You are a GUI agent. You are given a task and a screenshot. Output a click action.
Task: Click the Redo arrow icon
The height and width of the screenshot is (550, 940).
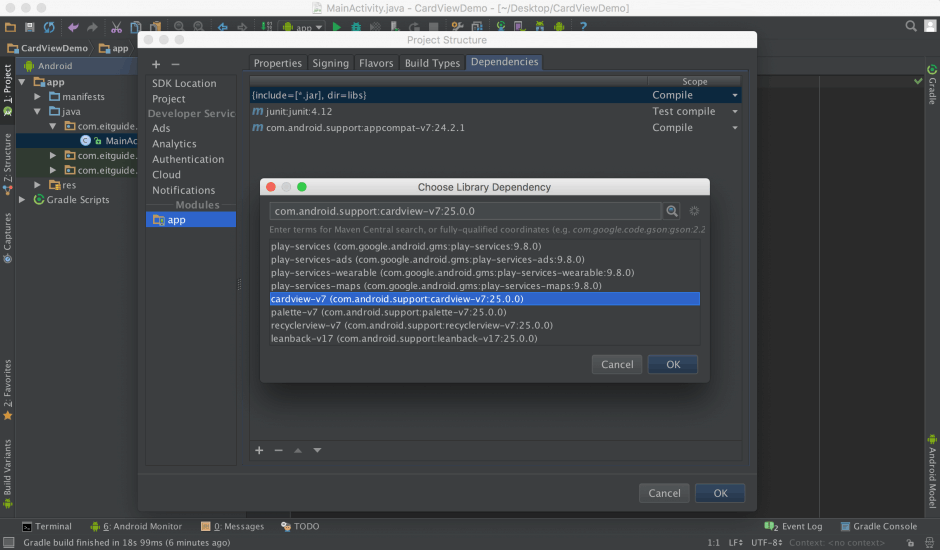[x=92, y=27]
